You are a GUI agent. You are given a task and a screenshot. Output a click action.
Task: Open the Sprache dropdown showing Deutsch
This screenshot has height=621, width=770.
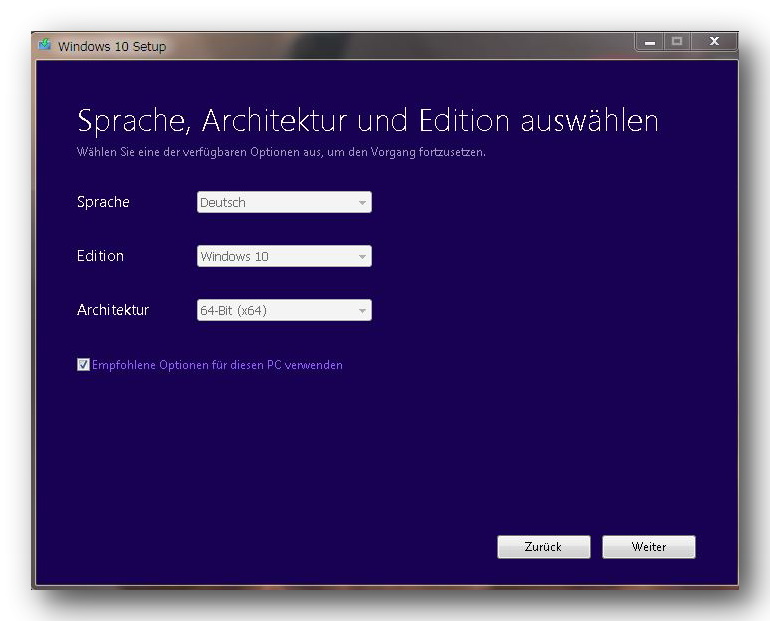click(284, 202)
